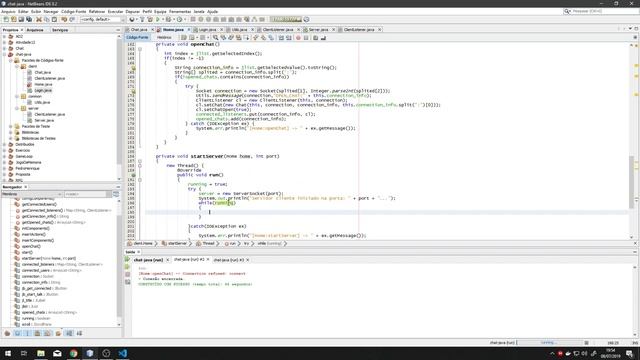Click the Redo toolbar icon
640x360 pixels.
[72, 19]
